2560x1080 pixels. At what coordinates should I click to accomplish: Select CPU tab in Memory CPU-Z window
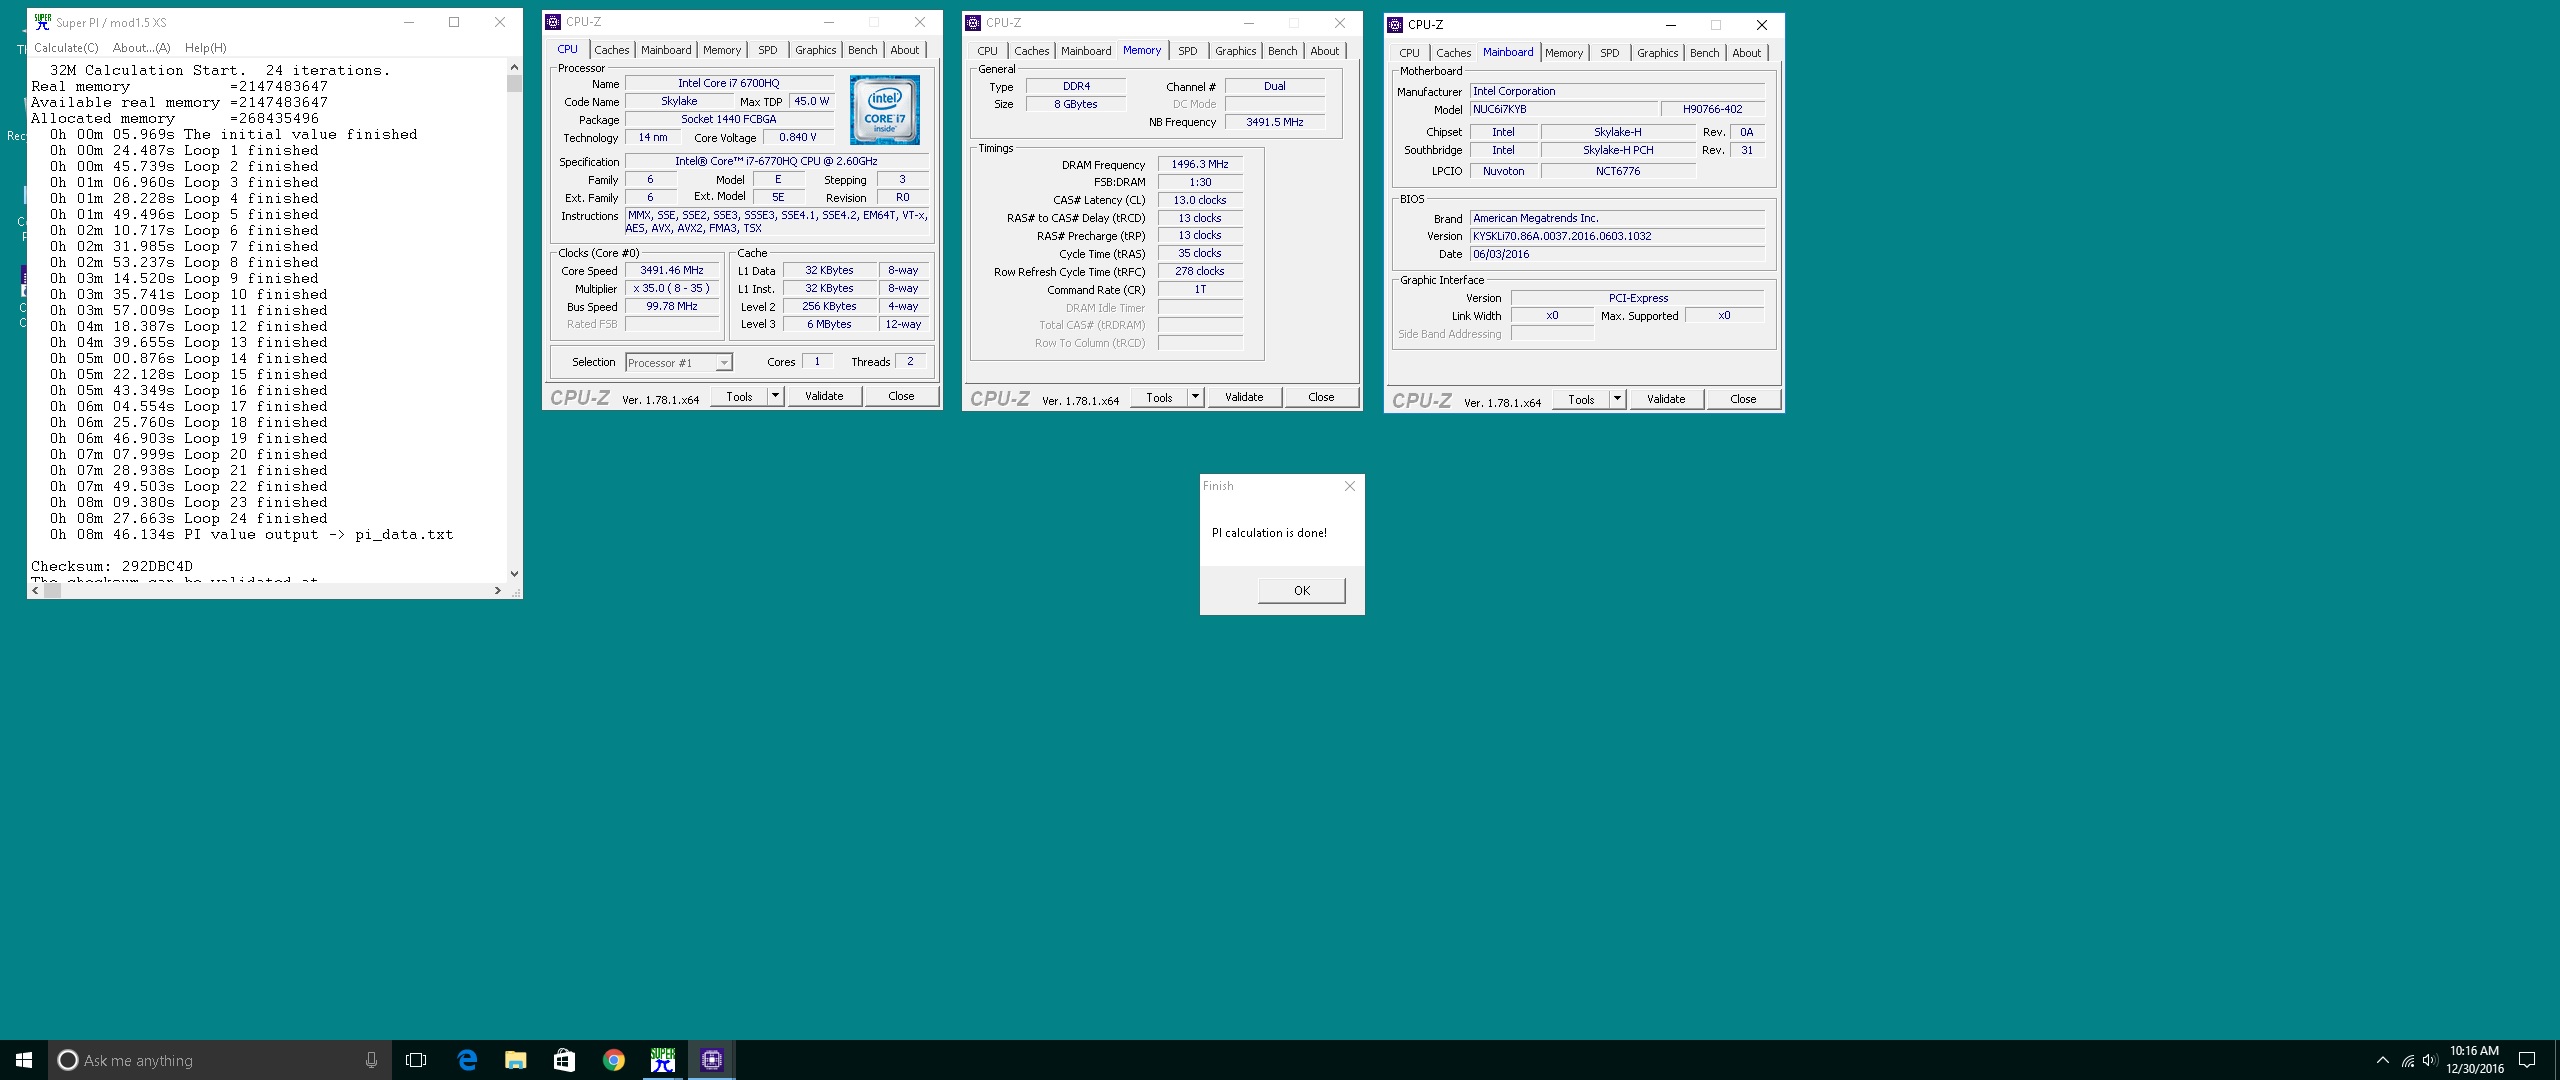click(x=987, y=51)
